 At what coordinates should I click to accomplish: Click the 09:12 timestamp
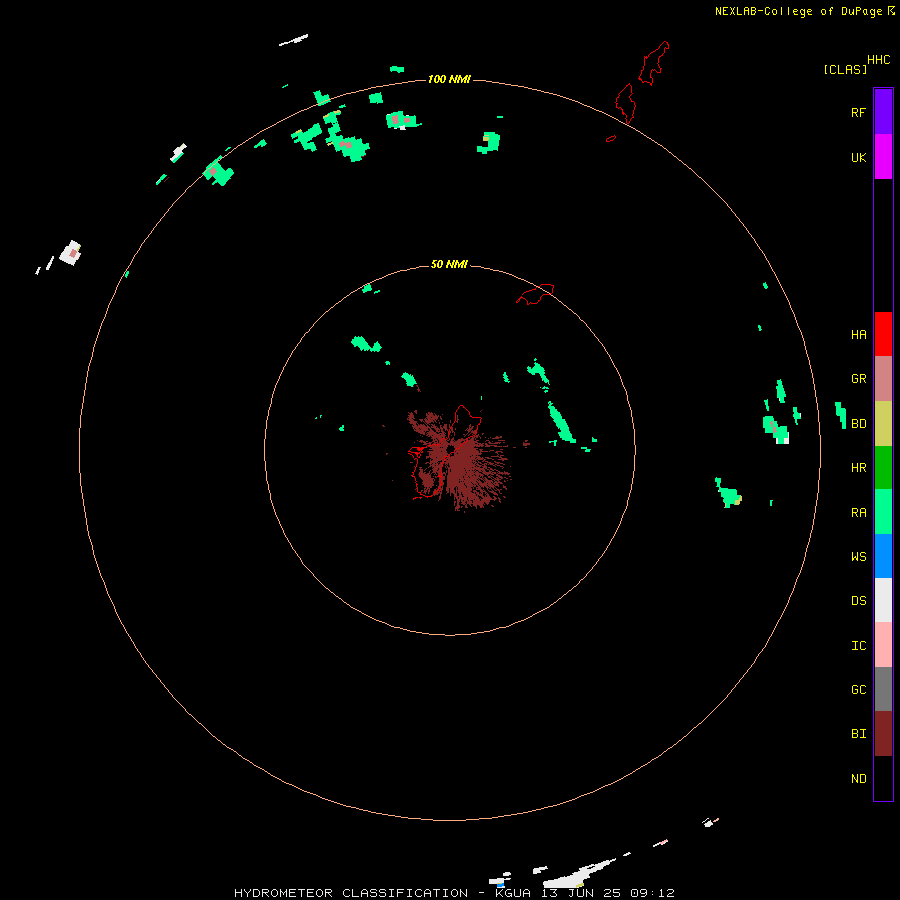(652, 893)
